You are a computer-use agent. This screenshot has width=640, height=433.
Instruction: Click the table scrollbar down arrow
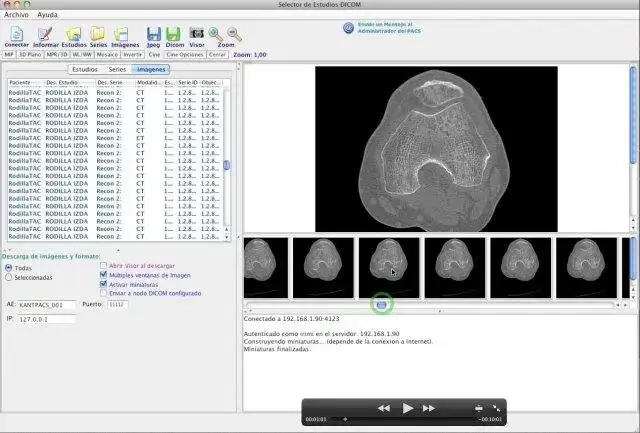227,237
